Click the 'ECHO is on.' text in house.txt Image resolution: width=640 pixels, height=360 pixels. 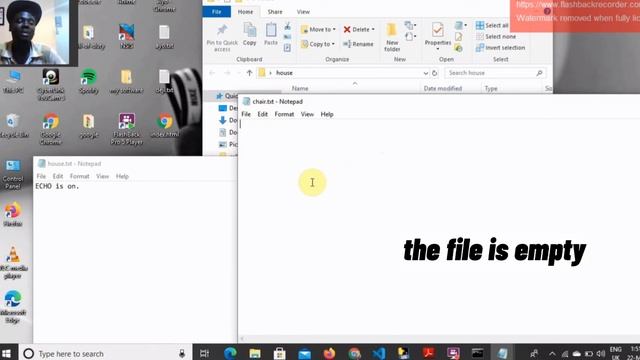pyautogui.click(x=57, y=186)
